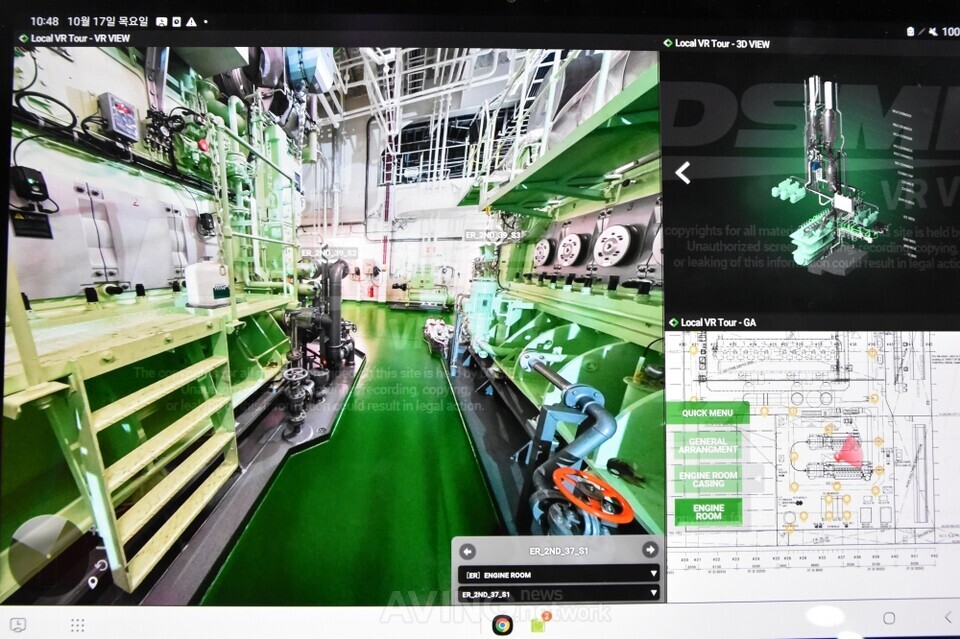Click the battery icon in status bar
Screen dimensions: 960x639
tap(910, 31)
